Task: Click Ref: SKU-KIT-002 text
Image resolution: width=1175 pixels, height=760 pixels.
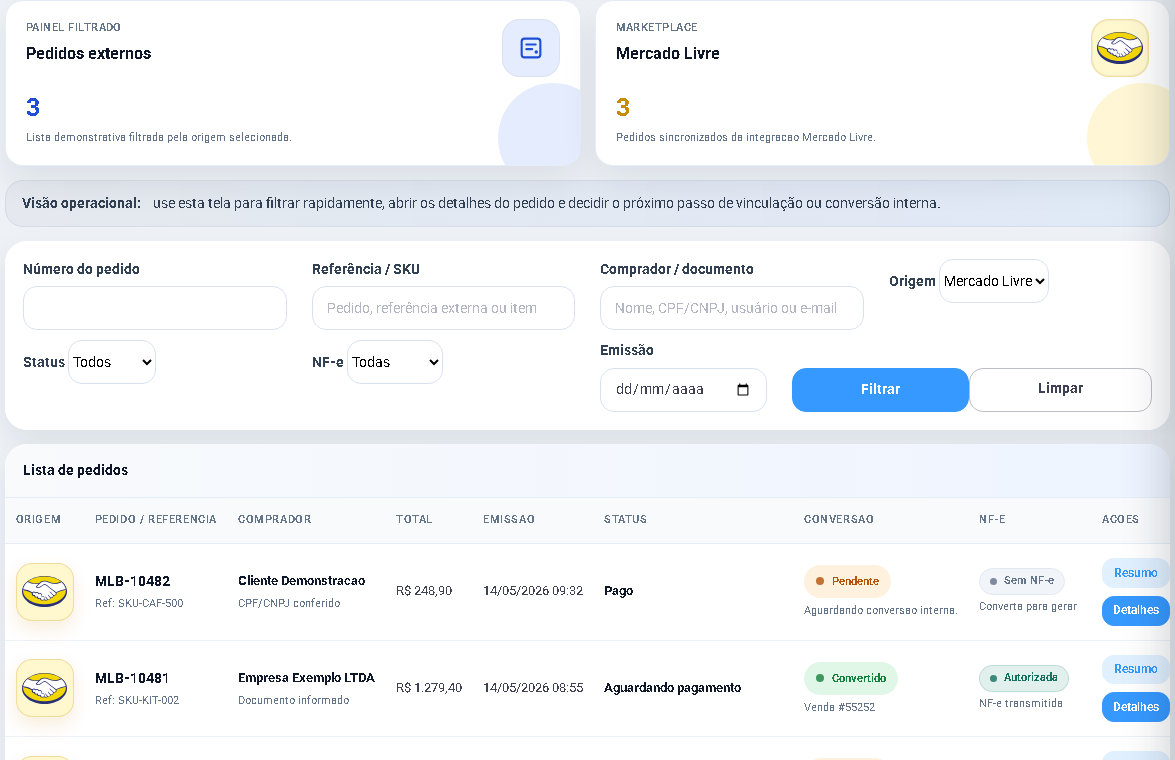Action: (x=137, y=700)
